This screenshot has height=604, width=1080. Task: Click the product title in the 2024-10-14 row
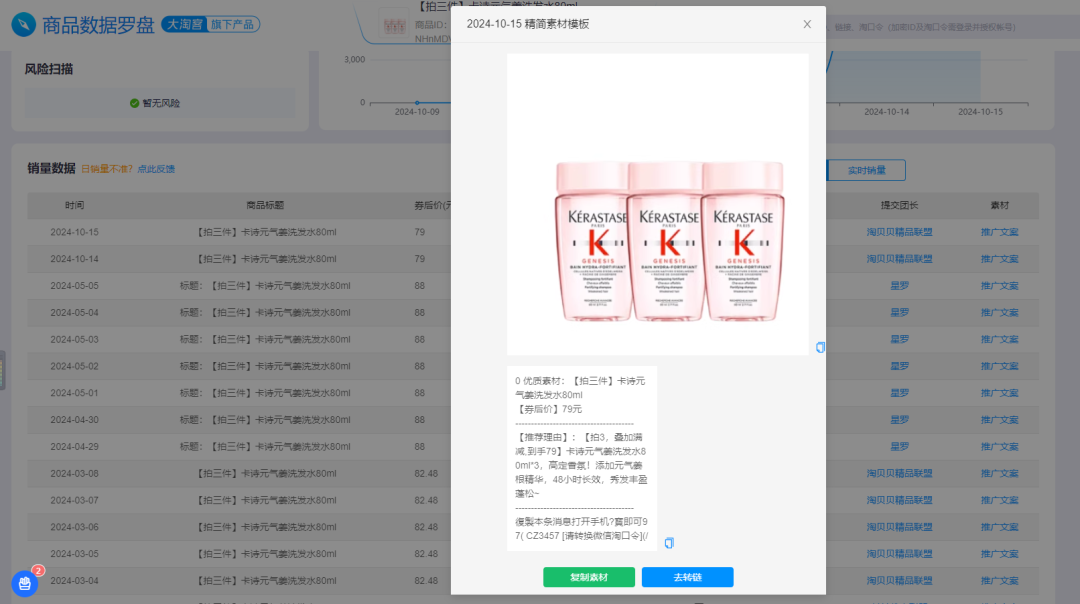[x=265, y=259]
